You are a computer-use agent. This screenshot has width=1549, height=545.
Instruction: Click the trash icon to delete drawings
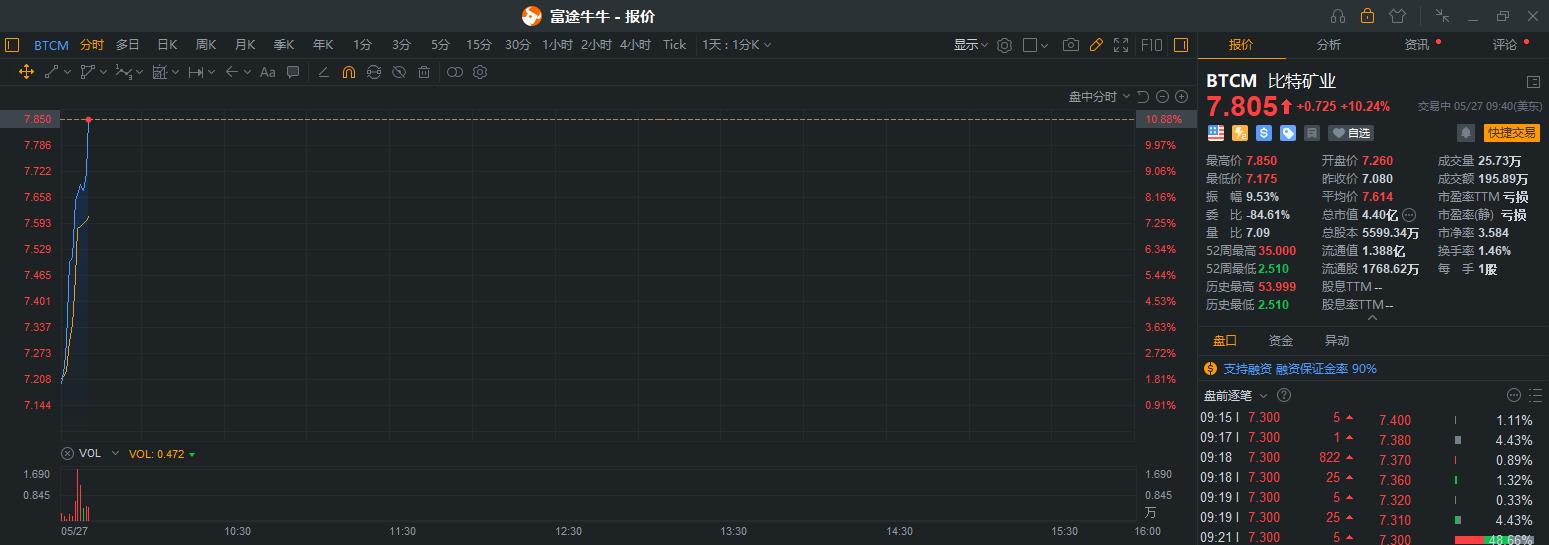click(424, 72)
